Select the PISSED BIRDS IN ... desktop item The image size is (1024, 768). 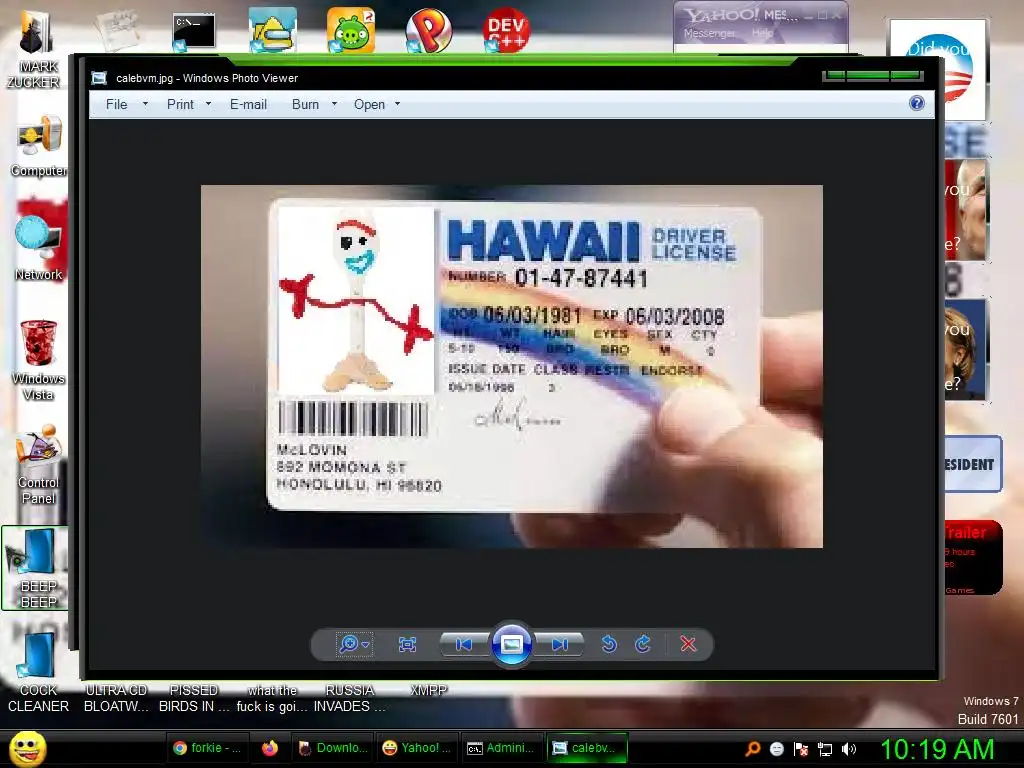click(194, 698)
